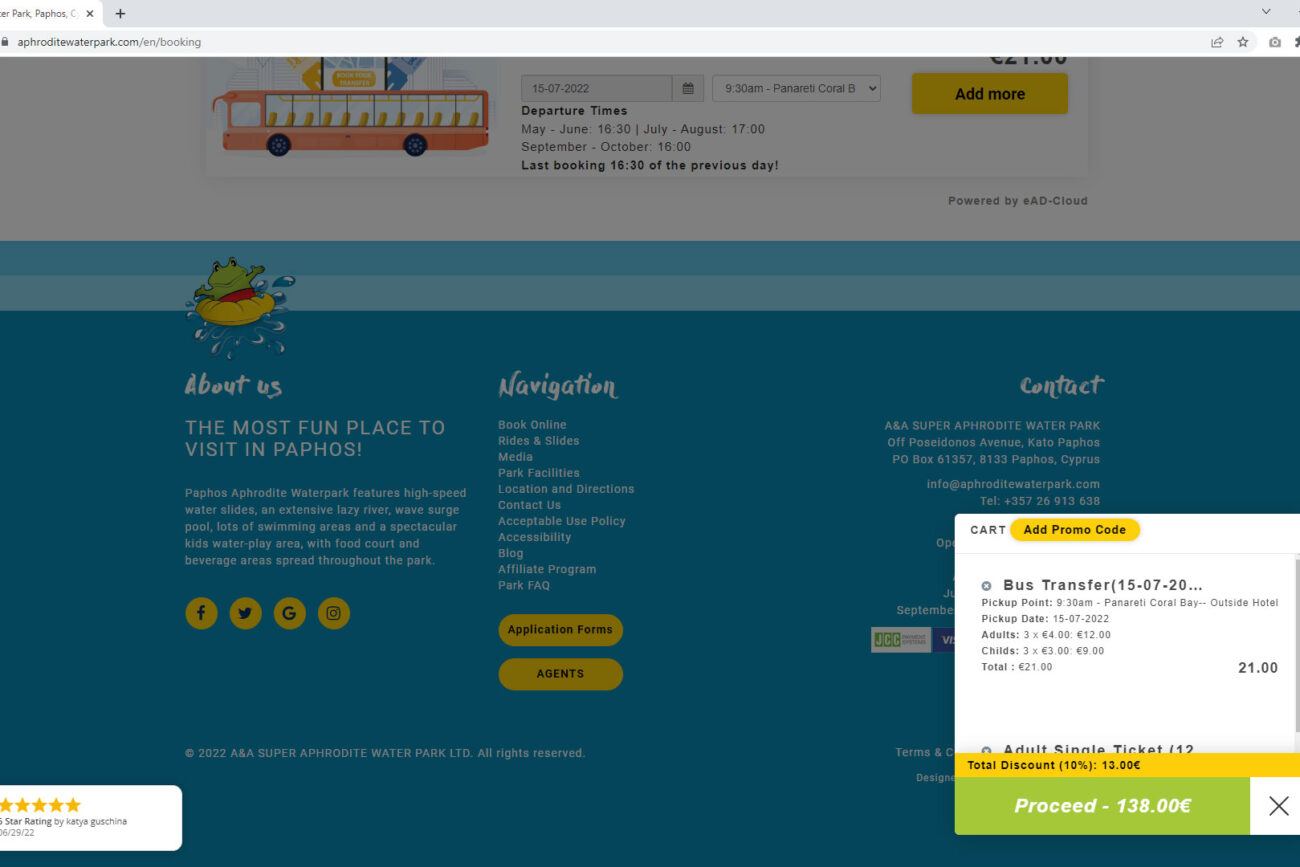Open the Facebook social icon
The image size is (1300, 867).
coord(201,613)
